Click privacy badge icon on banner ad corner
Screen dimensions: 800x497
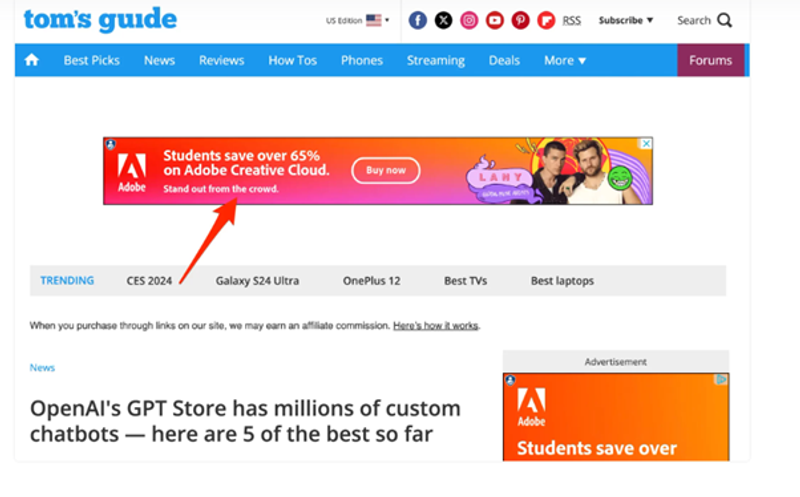[x=111, y=144]
